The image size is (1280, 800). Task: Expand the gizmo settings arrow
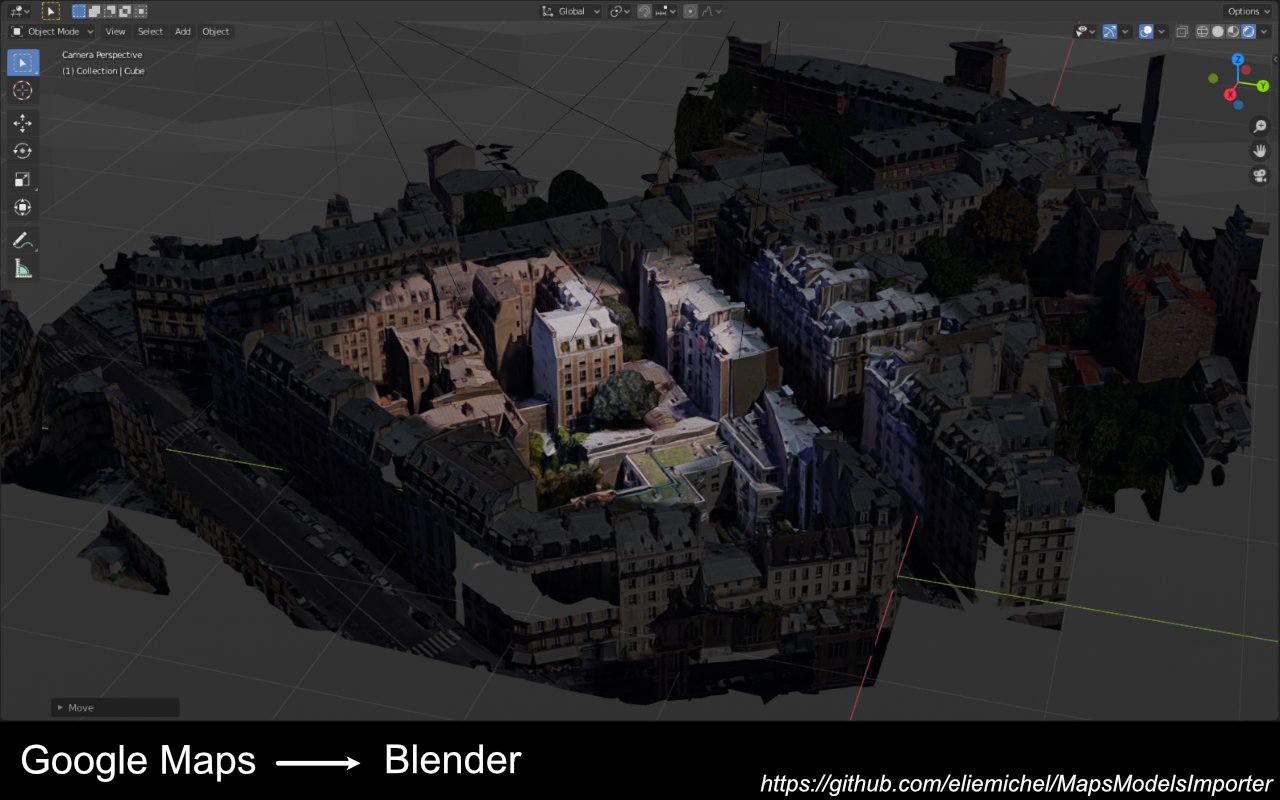(1125, 31)
